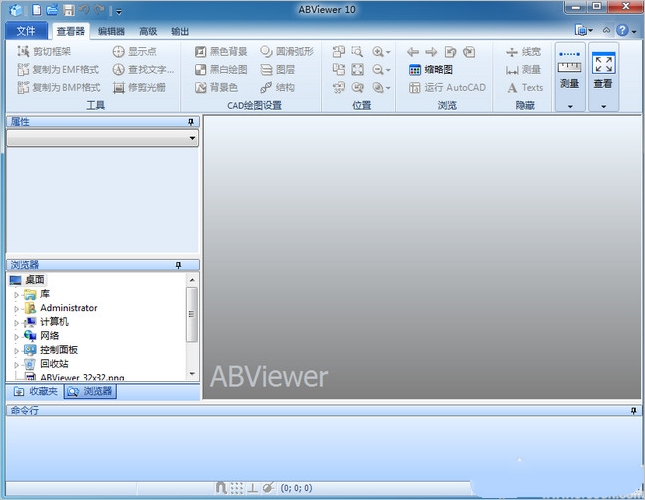The height and width of the screenshot is (500, 645).
Task: Toggle 线宽 hide option
Action: [x=523, y=52]
